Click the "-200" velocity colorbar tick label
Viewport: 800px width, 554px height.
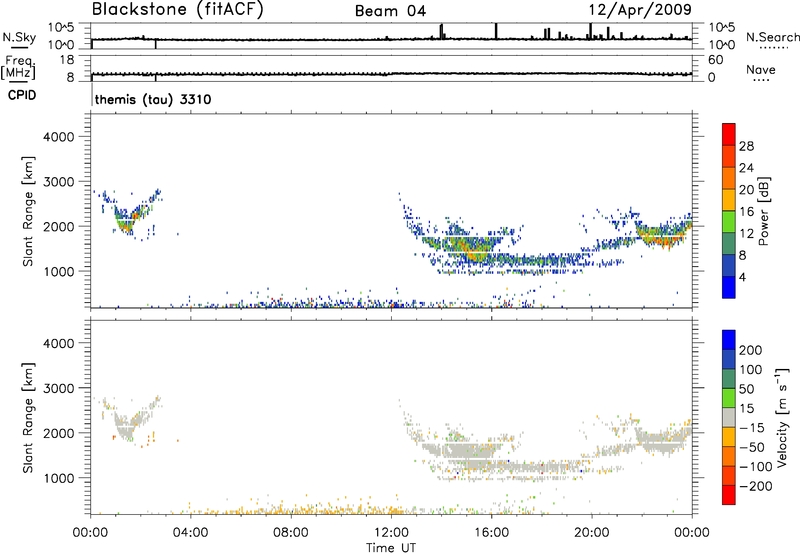point(756,486)
